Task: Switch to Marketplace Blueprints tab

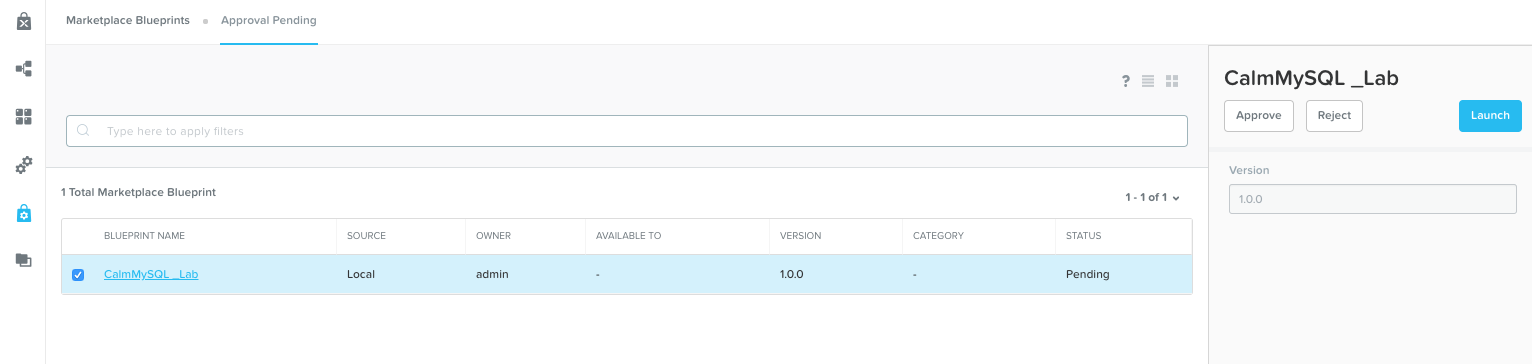Action: pos(128,20)
